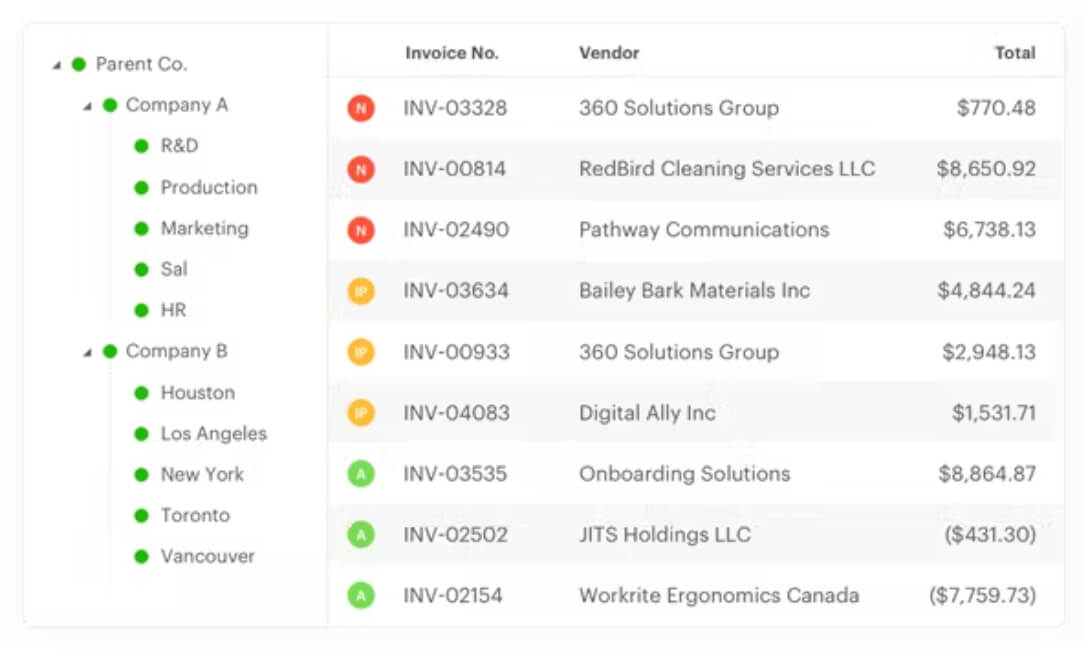Click green dot next to Production
The width and height of the screenshot is (1088, 650).
pyautogui.click(x=142, y=188)
